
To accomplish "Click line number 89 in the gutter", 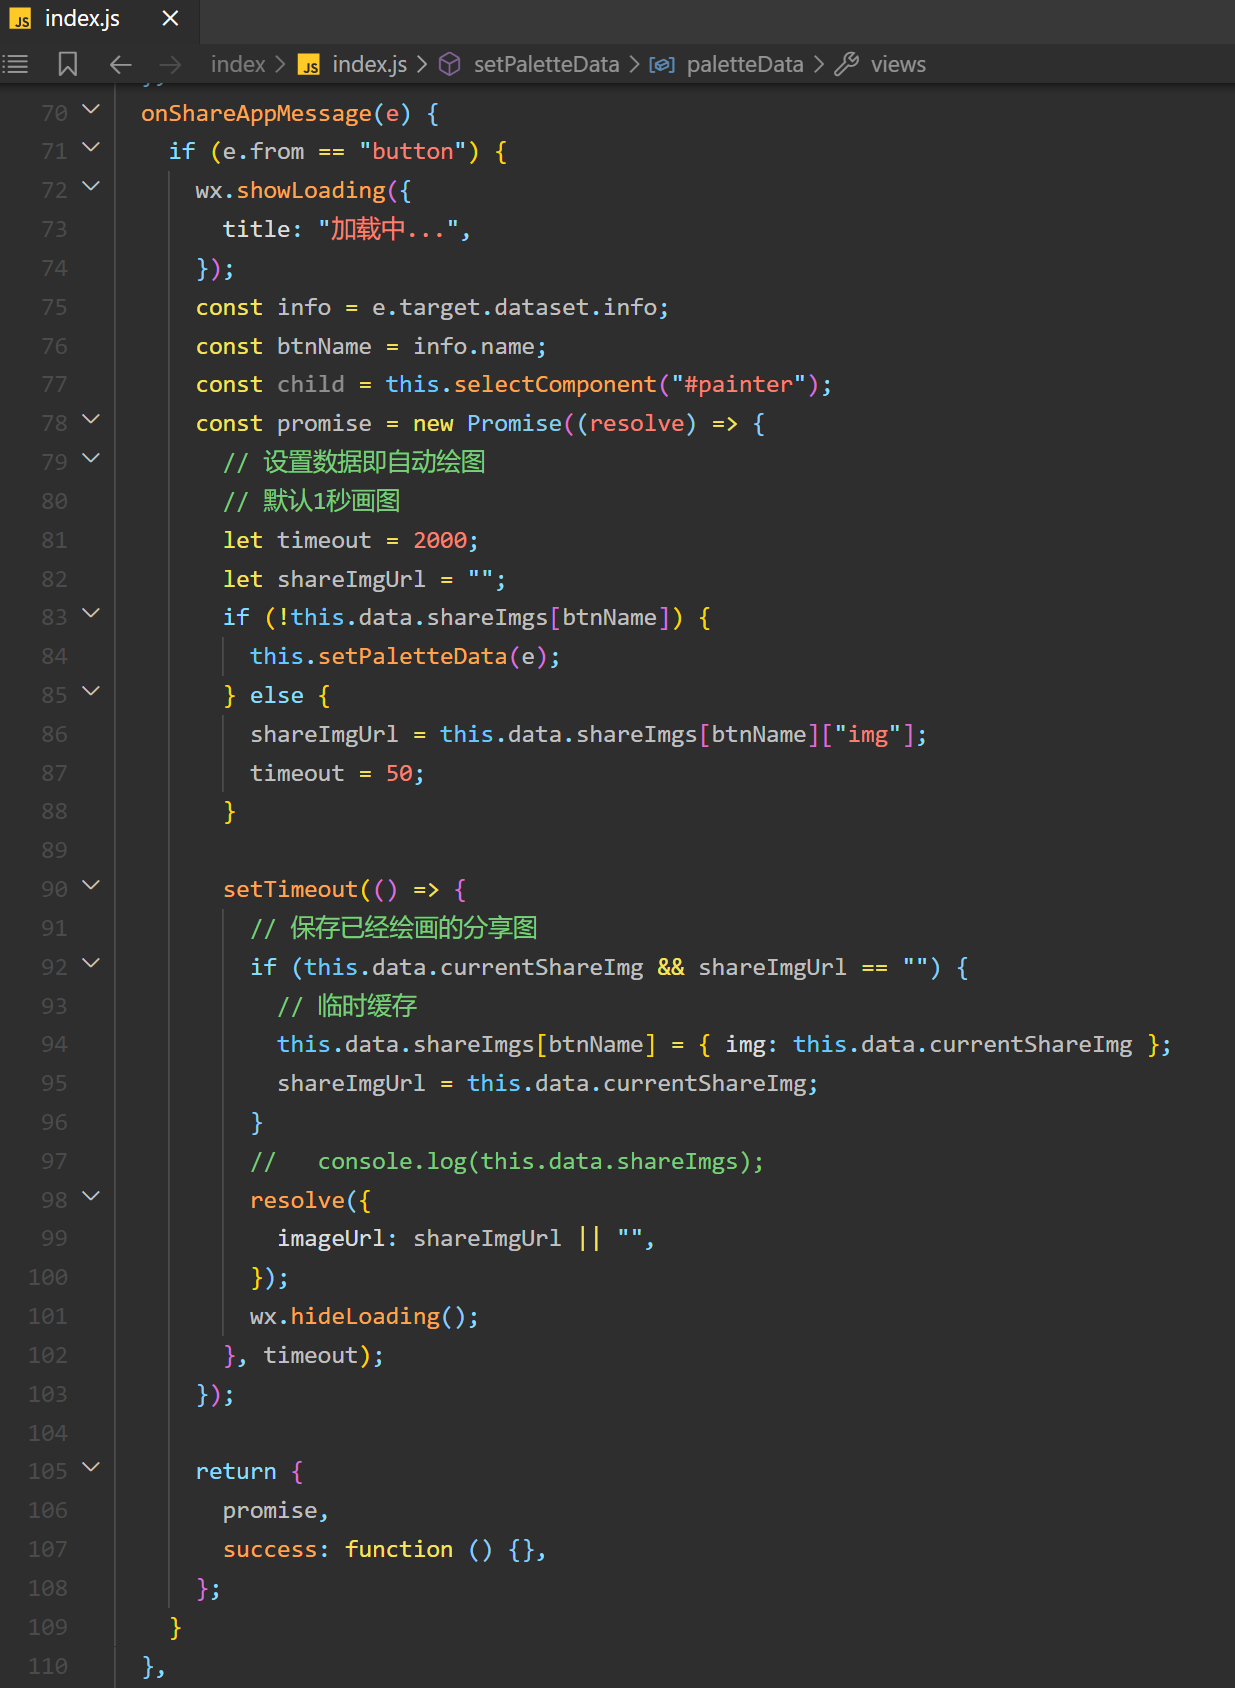I will pyautogui.click(x=54, y=850).
